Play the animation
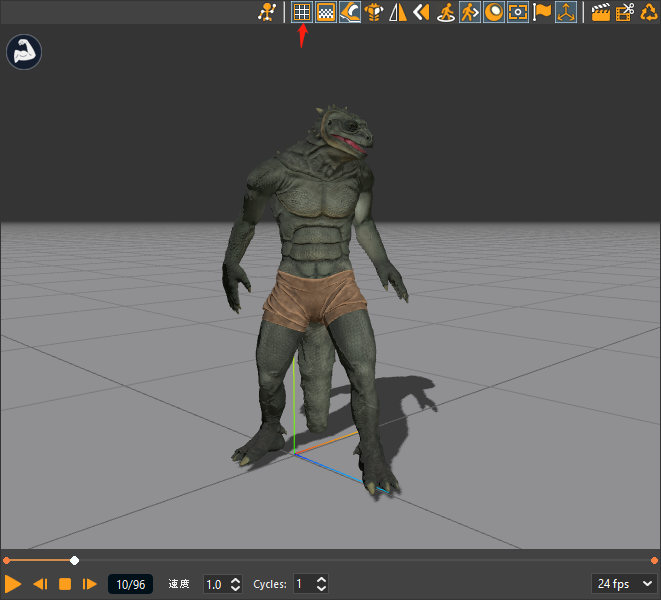Image resolution: width=661 pixels, height=600 pixels. [x=13, y=583]
